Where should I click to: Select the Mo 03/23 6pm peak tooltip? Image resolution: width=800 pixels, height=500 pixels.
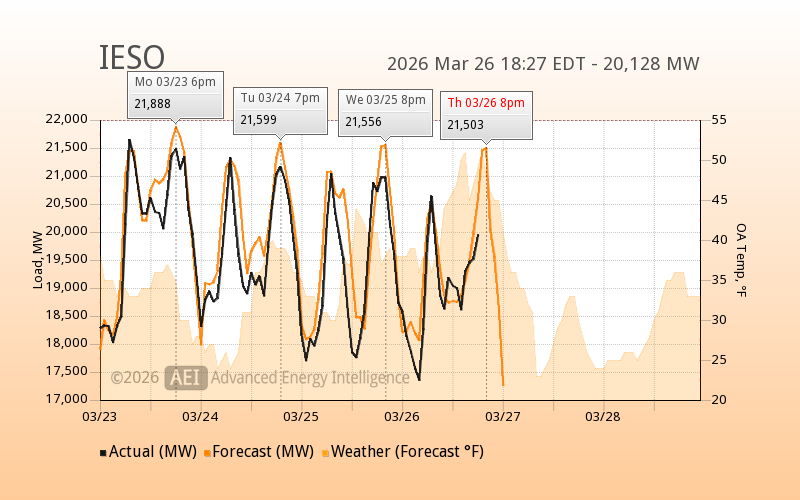click(177, 92)
